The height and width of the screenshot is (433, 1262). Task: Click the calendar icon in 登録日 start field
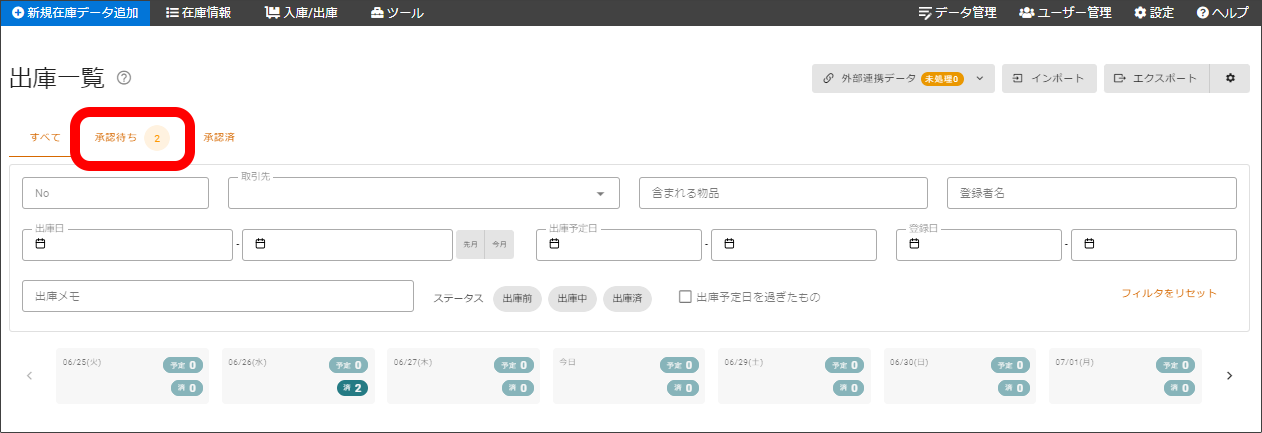(x=915, y=244)
